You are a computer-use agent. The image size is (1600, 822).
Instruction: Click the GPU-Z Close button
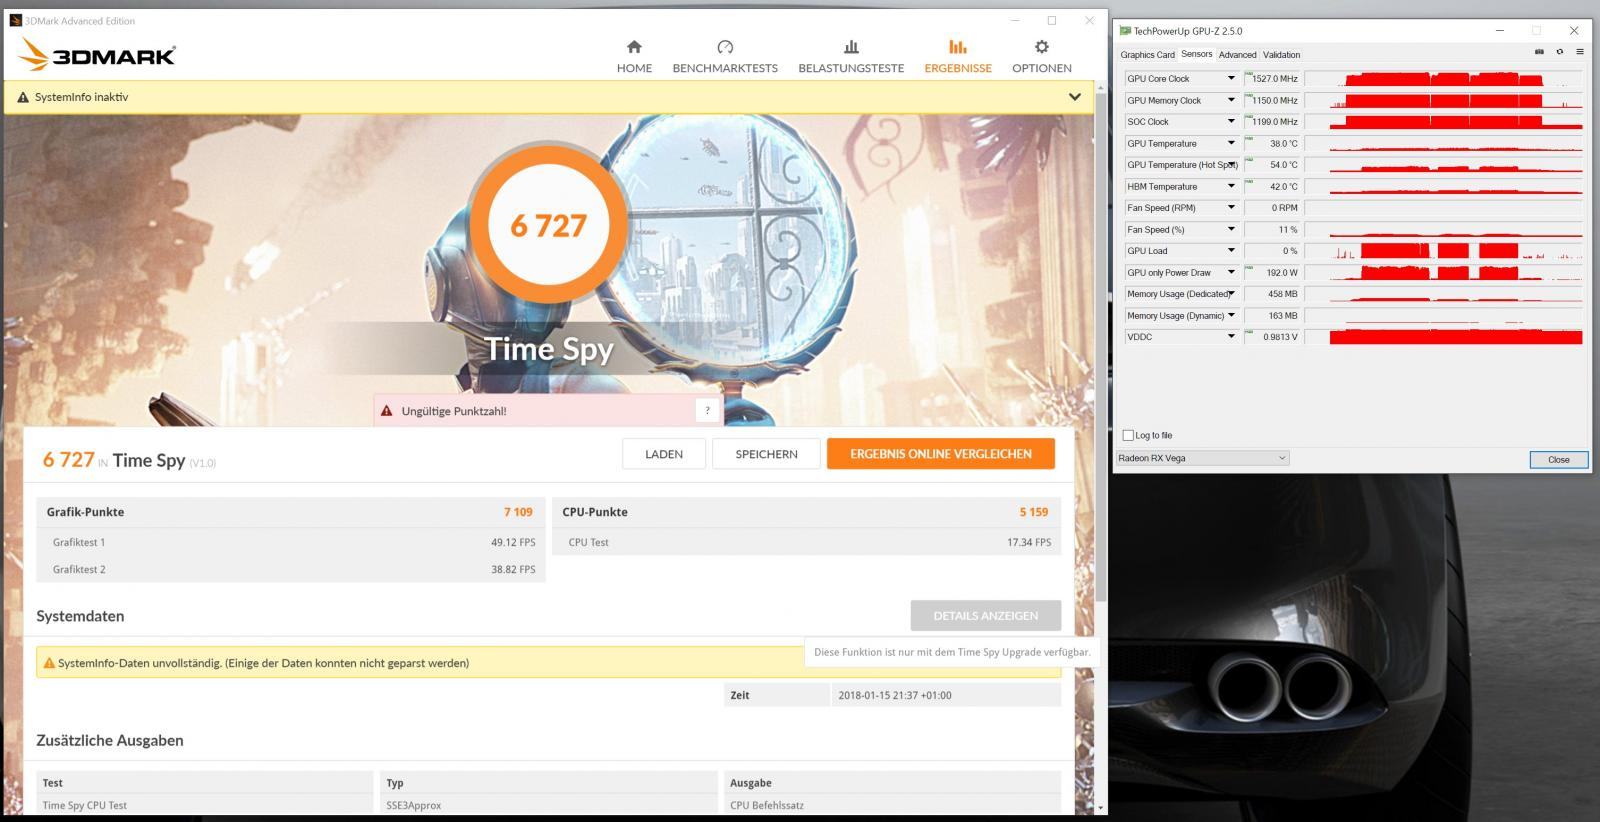tap(1559, 459)
